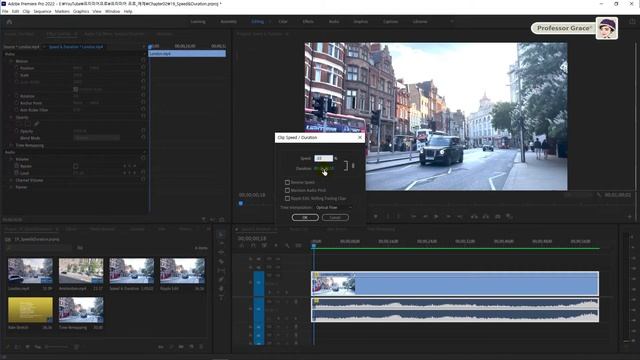The height and width of the screenshot is (360, 640).
Task: Click OK in Clip Speed / Duration
Action: coord(305,218)
